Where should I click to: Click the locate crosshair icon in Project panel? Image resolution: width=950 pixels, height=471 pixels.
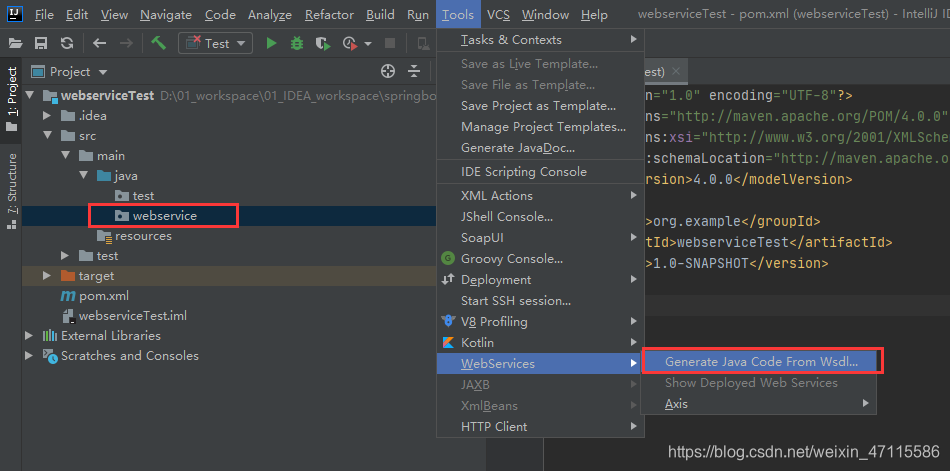click(388, 72)
